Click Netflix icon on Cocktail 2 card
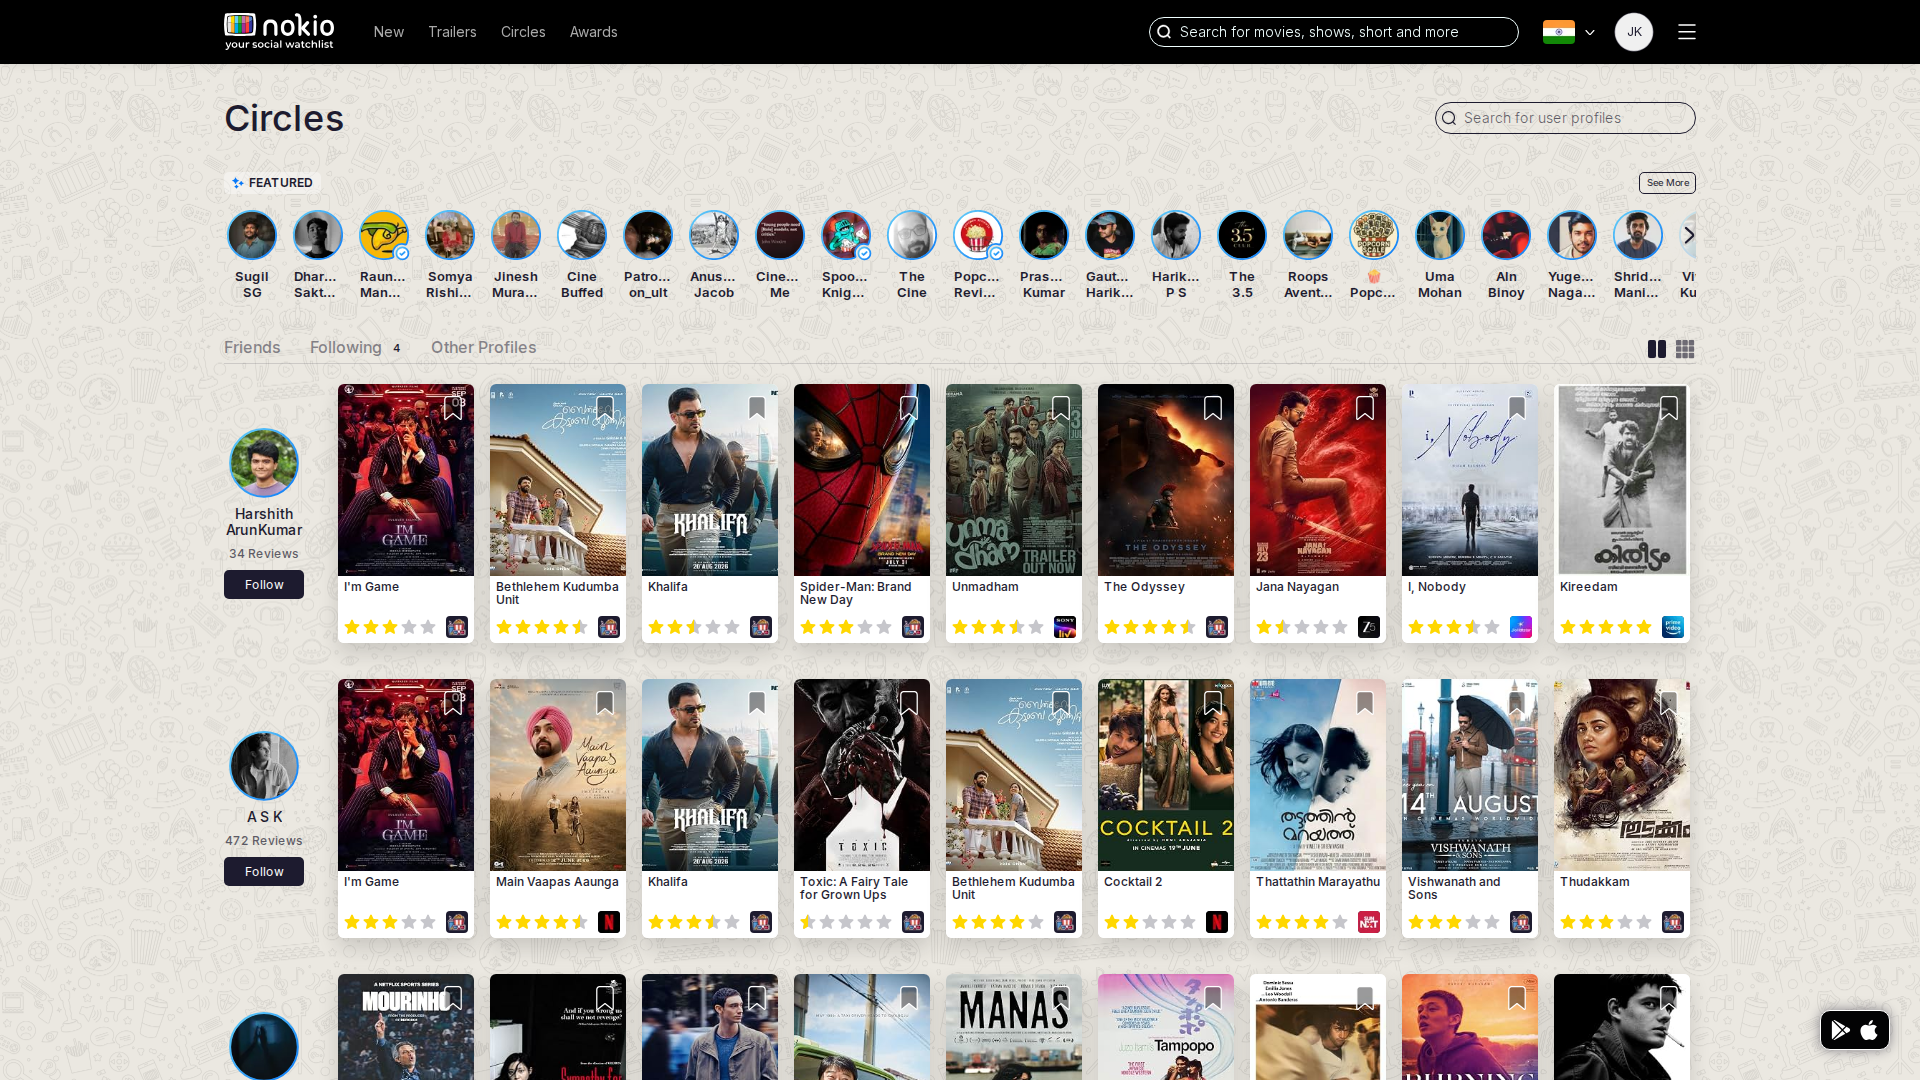Image resolution: width=1920 pixels, height=1080 pixels. pos(1217,922)
